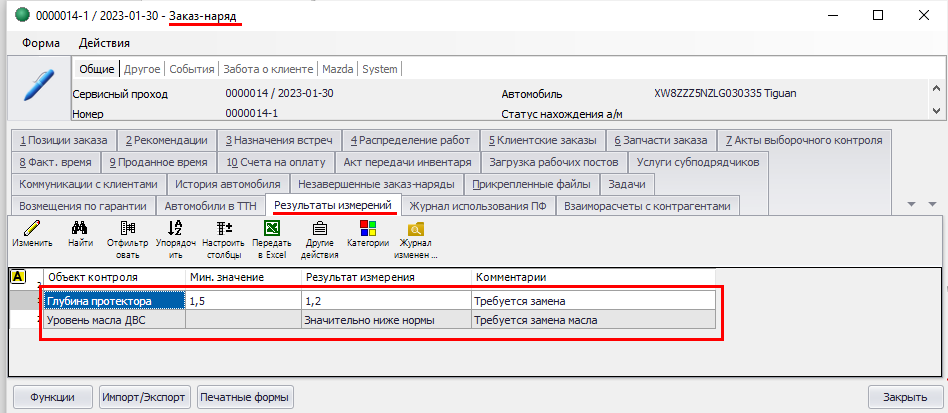Select the Уровень масла ДВС row
The height and width of the screenshot is (413, 948).
112,320
